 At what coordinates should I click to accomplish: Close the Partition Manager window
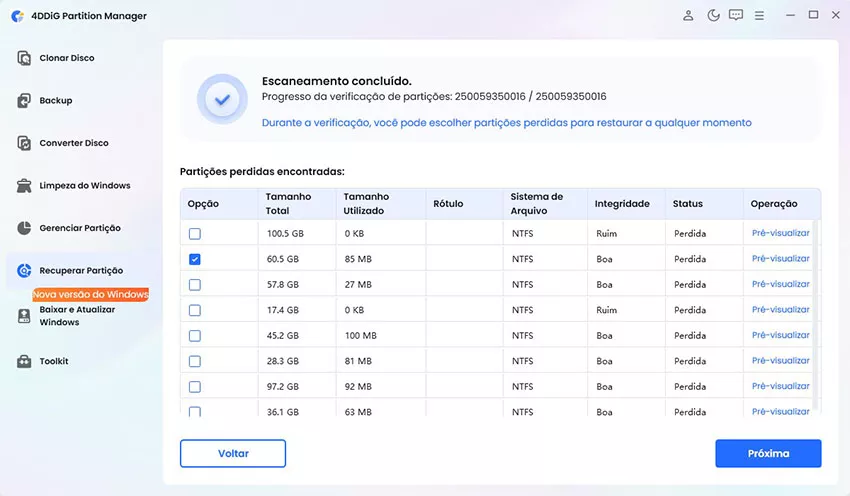[x=836, y=15]
